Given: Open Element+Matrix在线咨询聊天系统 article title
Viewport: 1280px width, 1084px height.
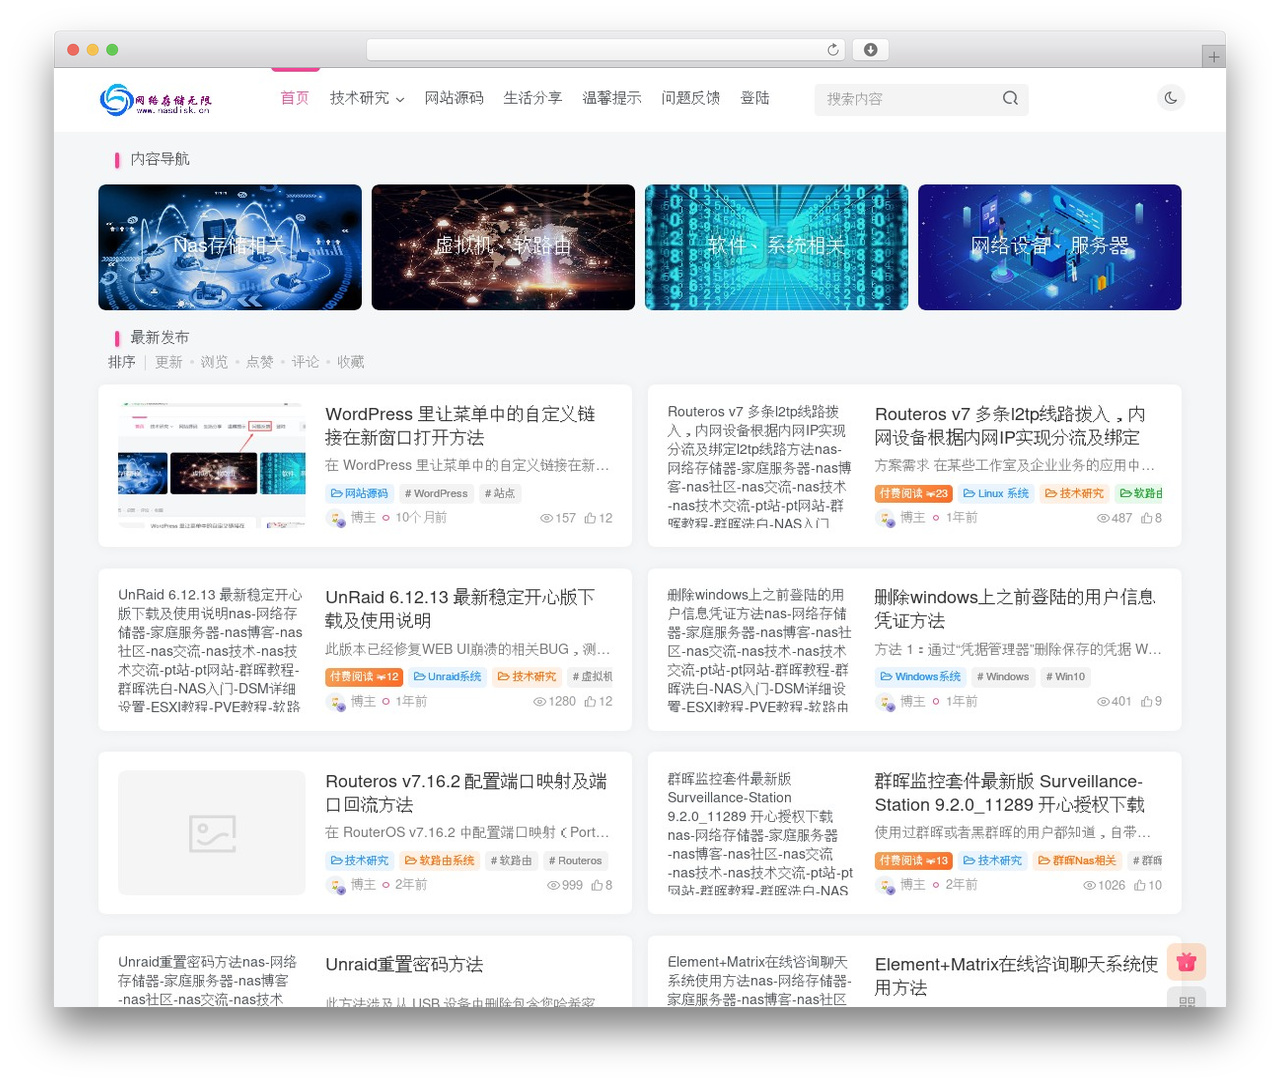Looking at the screenshot, I should pyautogui.click(x=1016, y=977).
